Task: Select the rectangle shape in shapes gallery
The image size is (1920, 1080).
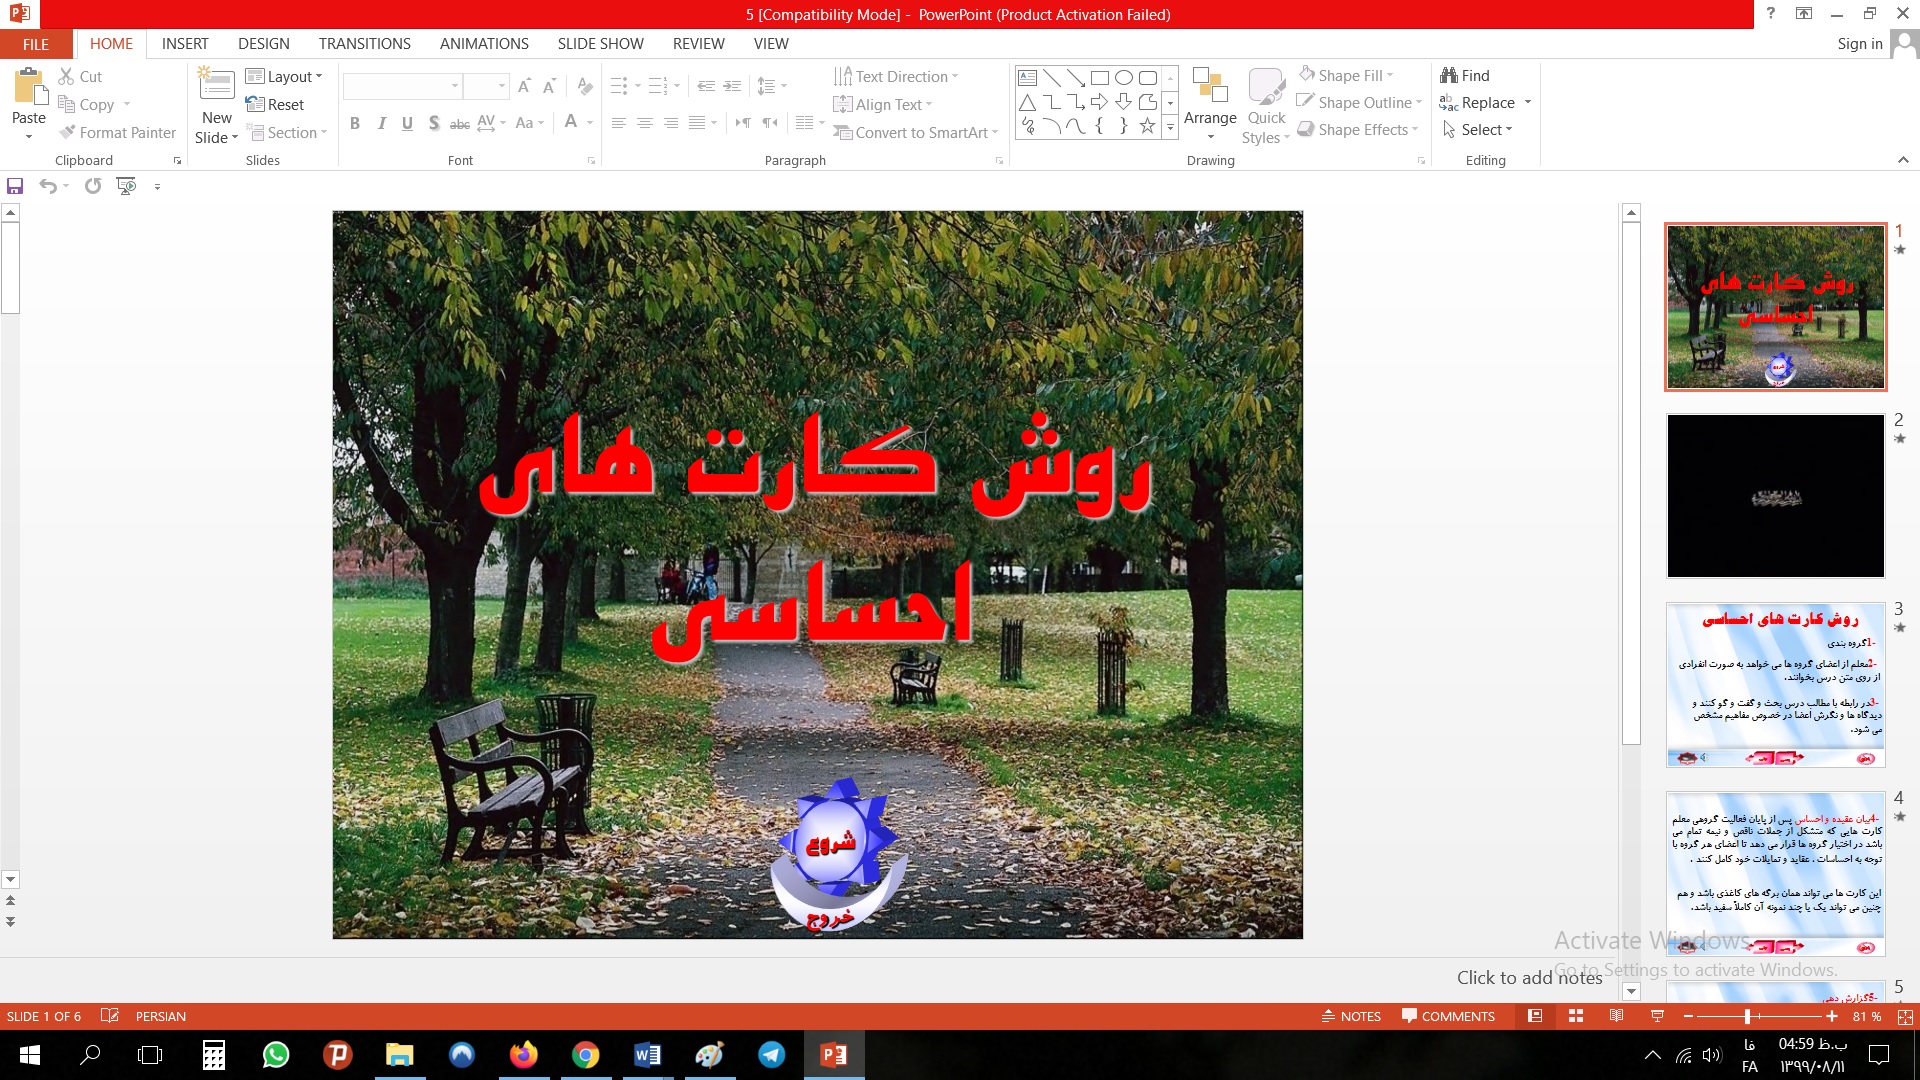Action: 1099,78
